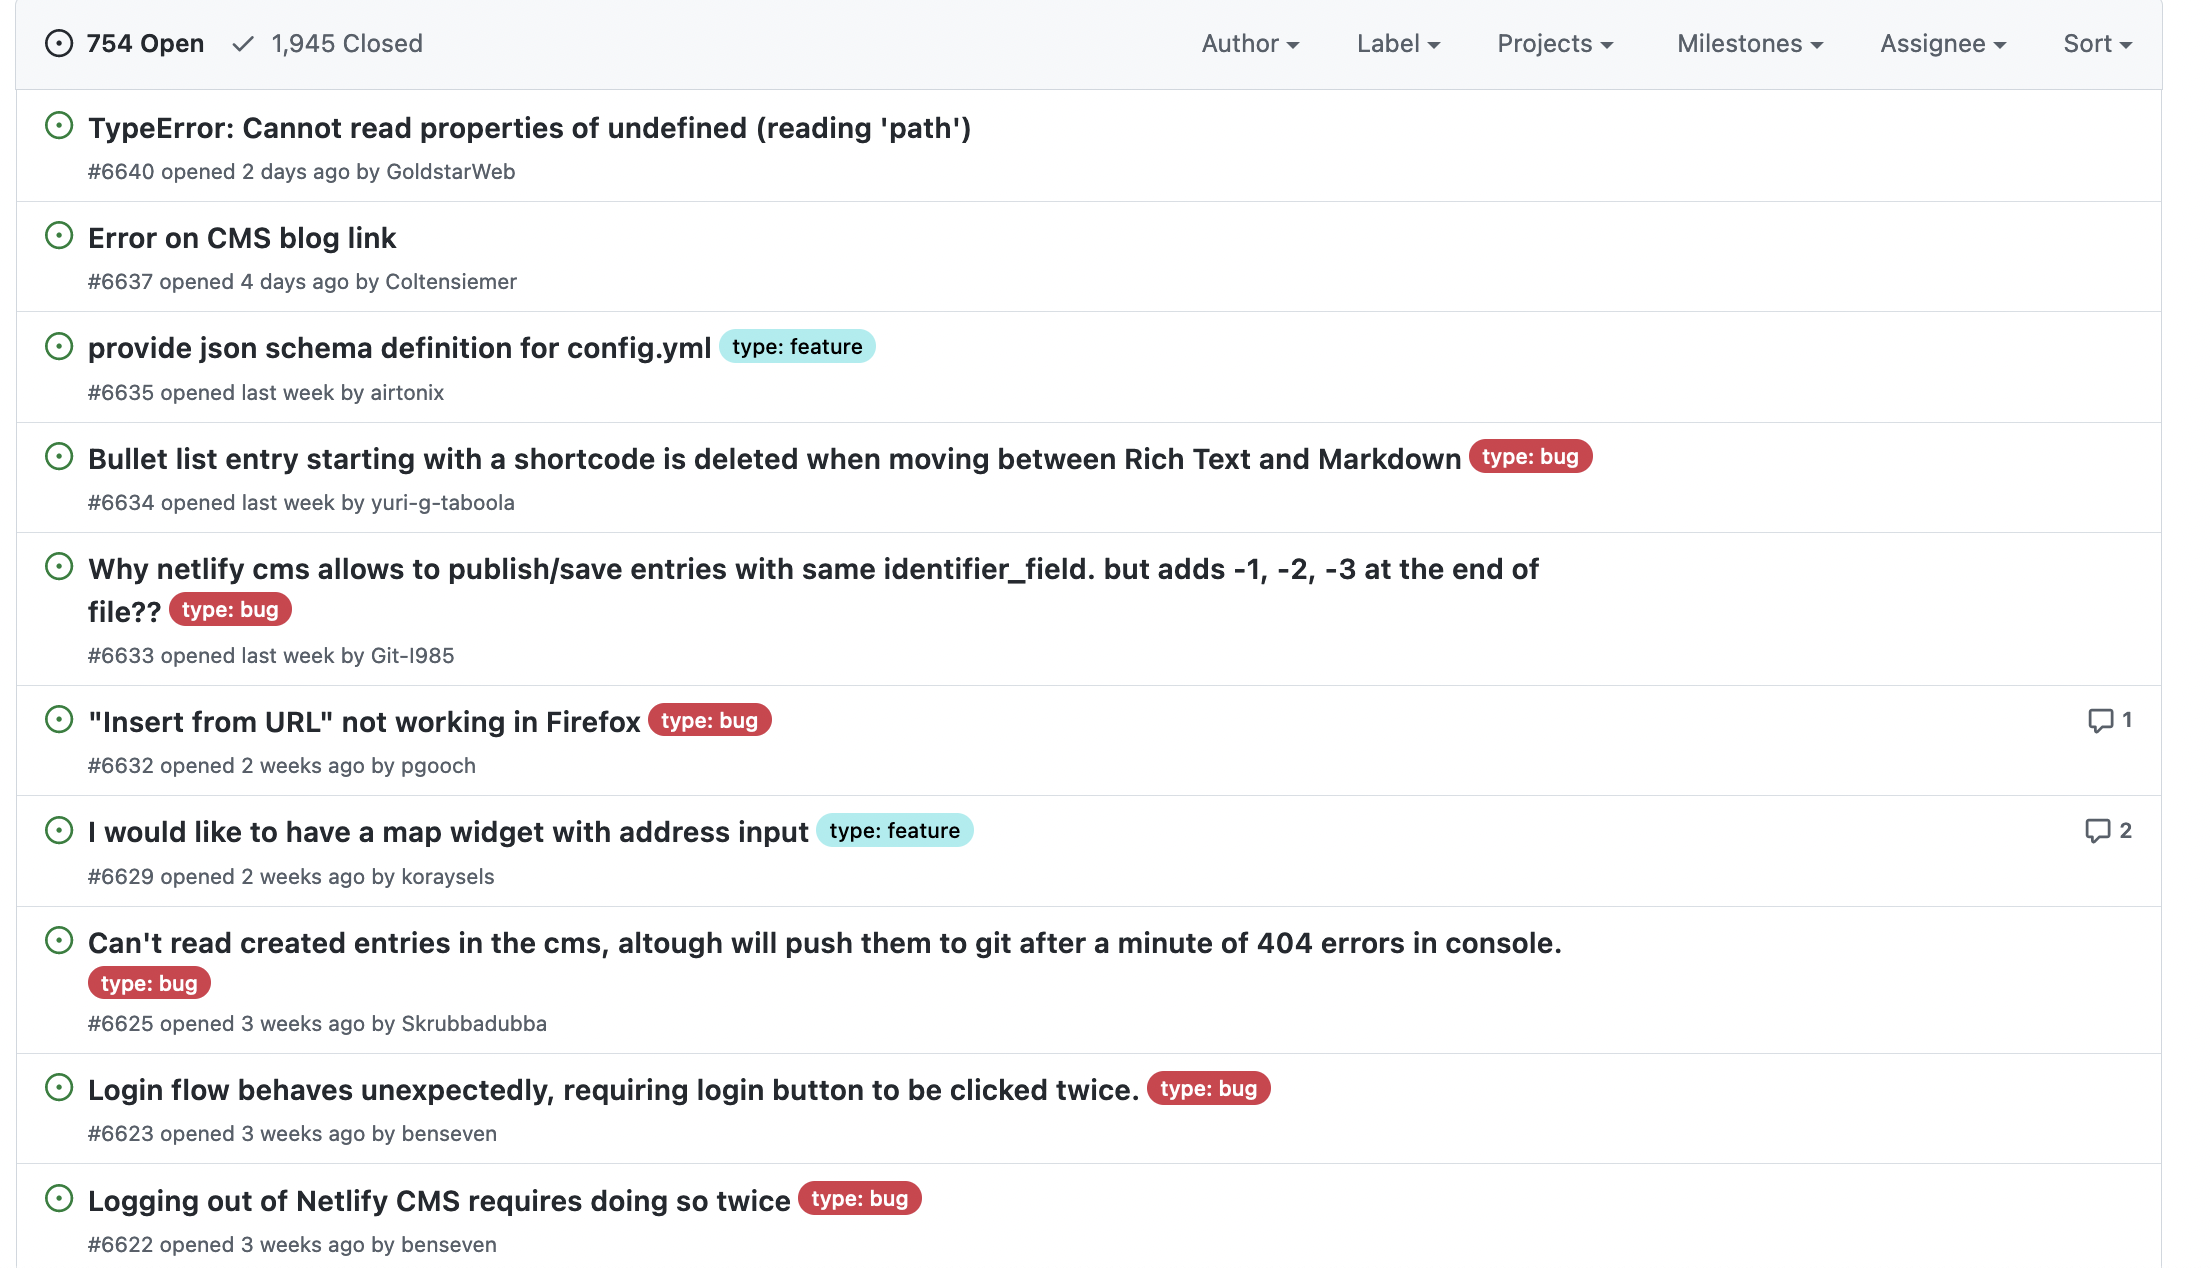Click the comment bubble icon on #6629
Screen dimensions: 2210x1268
tap(2099, 829)
